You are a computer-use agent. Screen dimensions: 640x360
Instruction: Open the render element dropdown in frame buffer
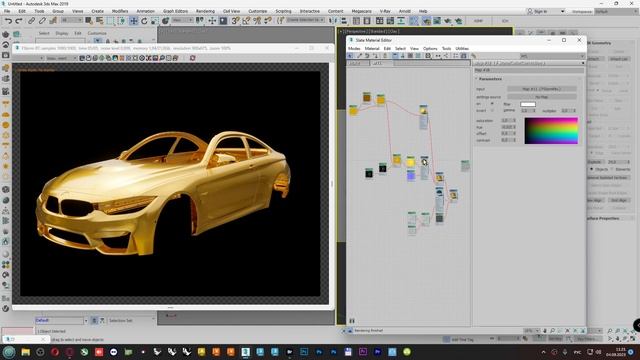tap(61, 58)
